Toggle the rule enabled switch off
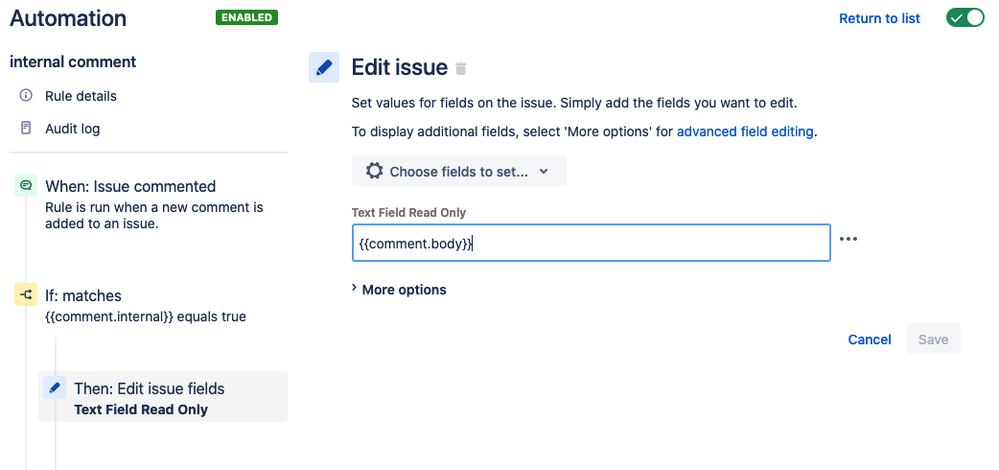The height and width of the screenshot is (470, 999). tap(965, 18)
